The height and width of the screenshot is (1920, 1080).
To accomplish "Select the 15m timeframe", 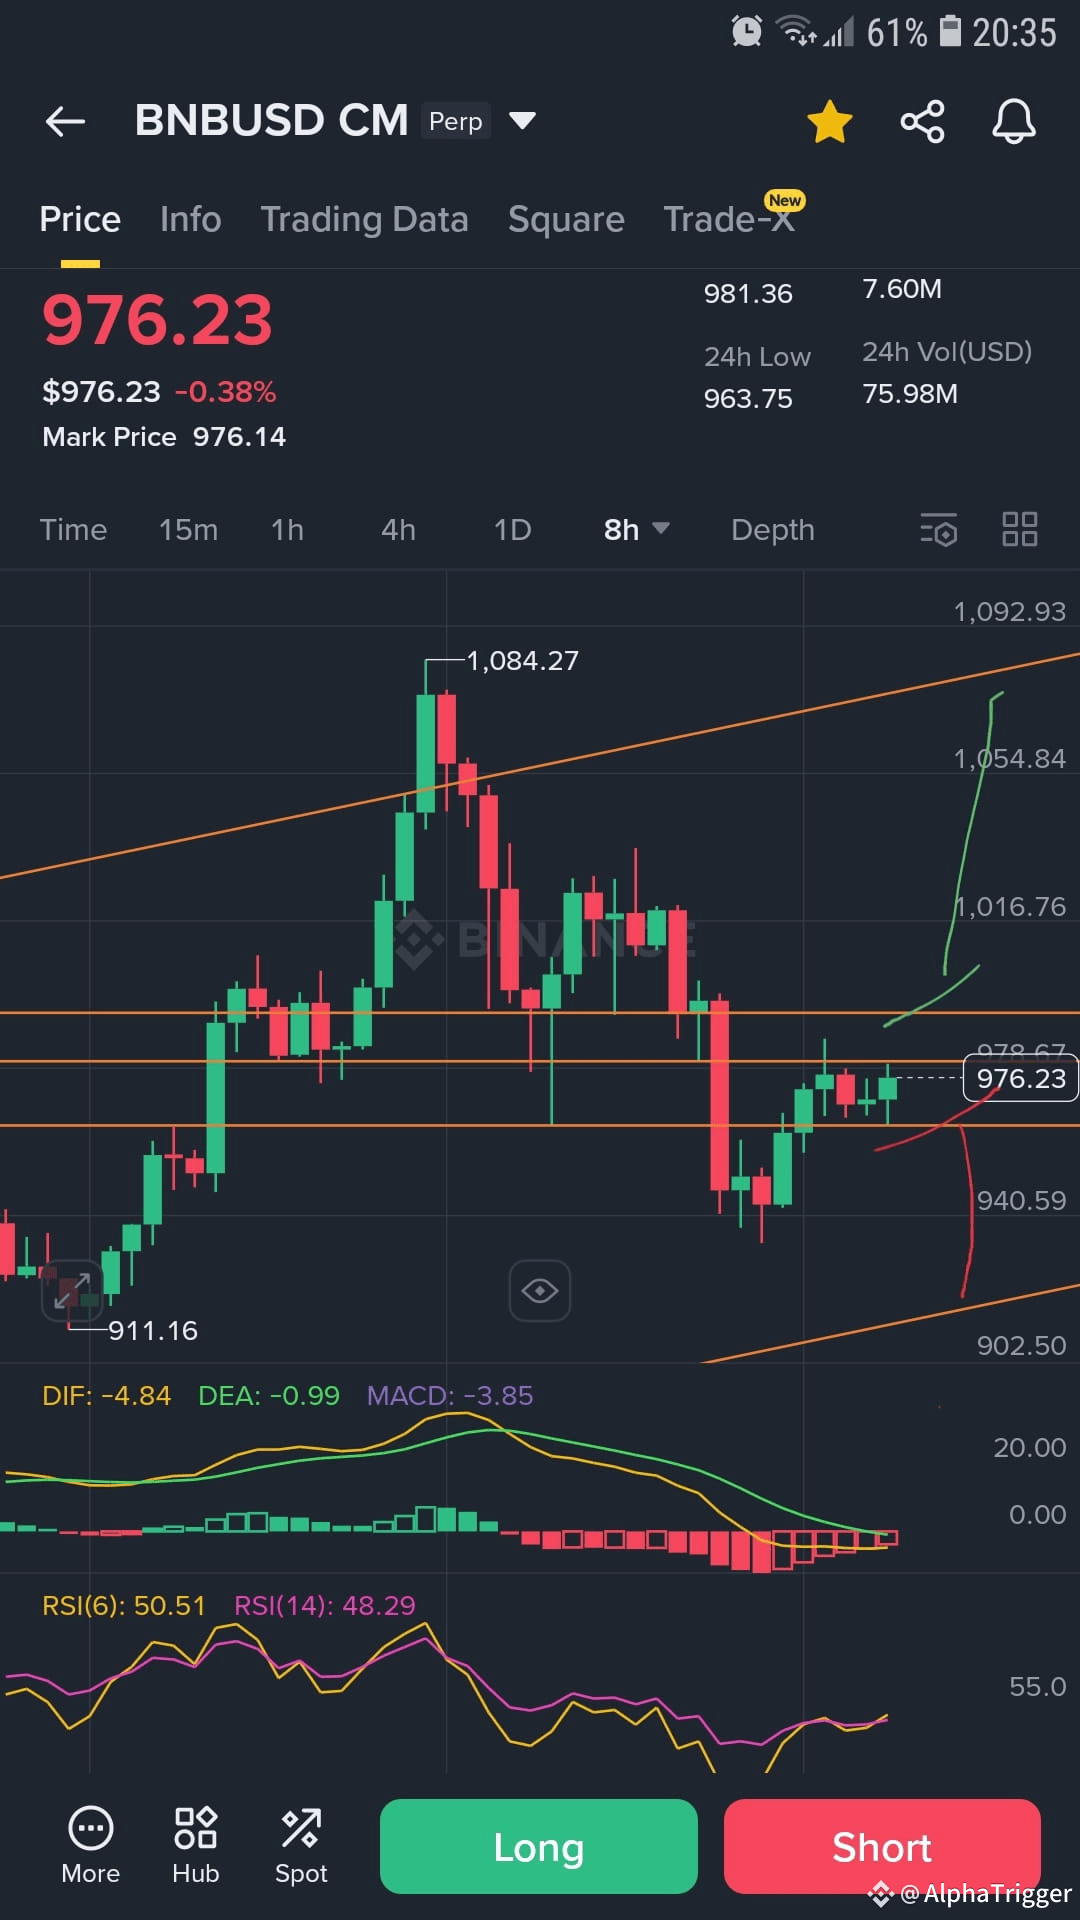I will pos(188,529).
